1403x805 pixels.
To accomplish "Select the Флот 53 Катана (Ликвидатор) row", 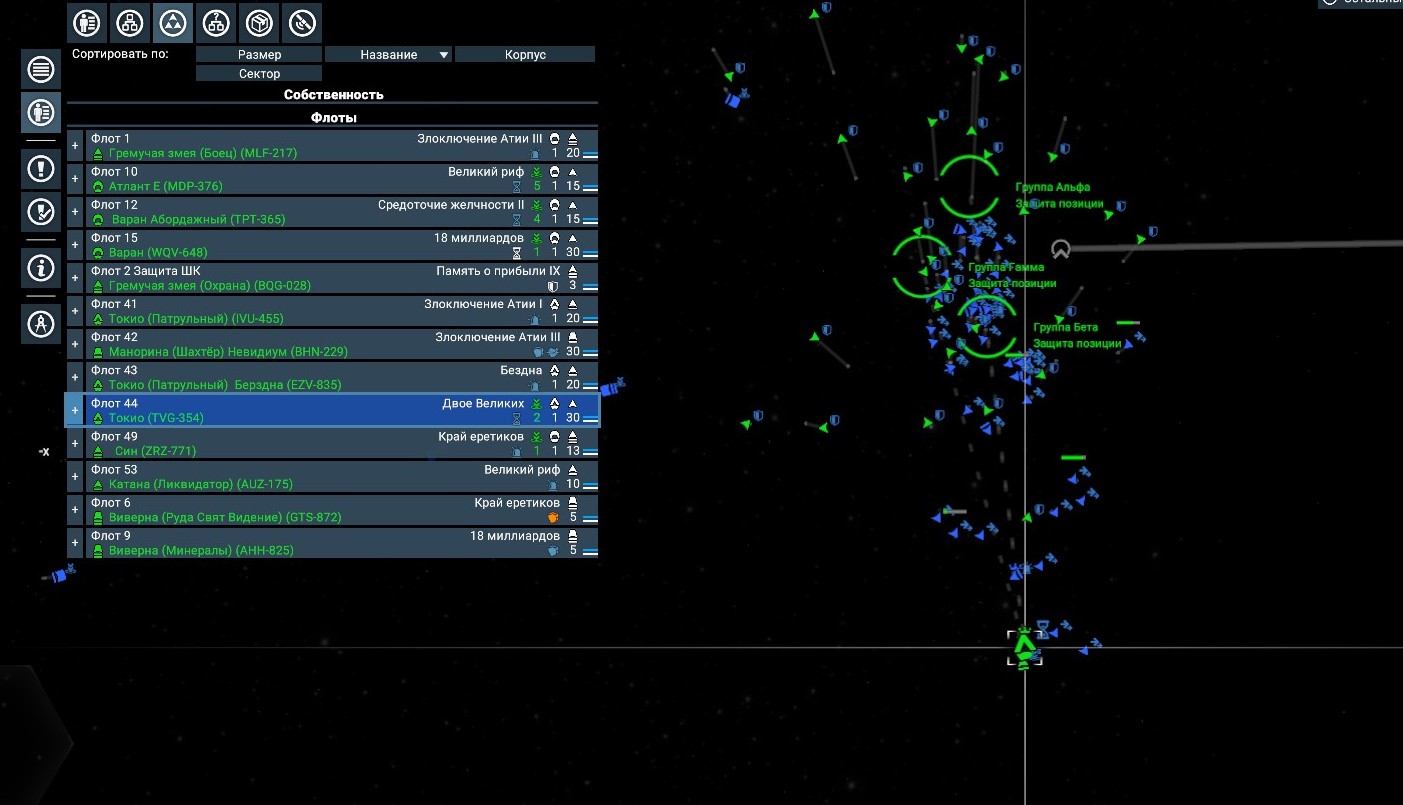I will [342, 476].
